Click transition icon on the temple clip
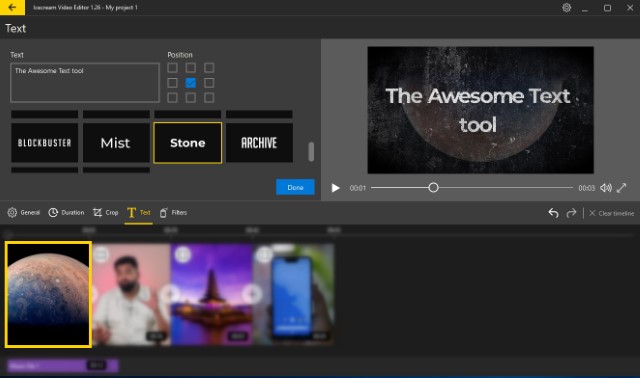Viewport: 640px width, 378px height. click(182, 254)
